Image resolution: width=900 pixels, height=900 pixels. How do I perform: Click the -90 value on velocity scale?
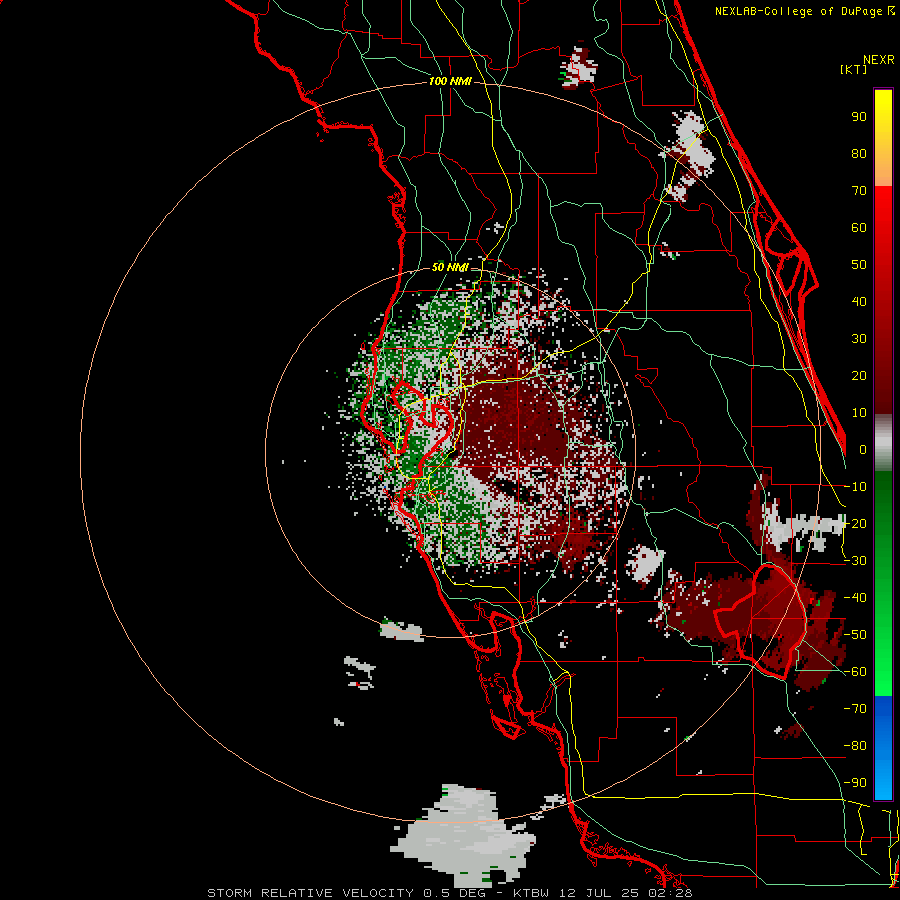coord(855,782)
